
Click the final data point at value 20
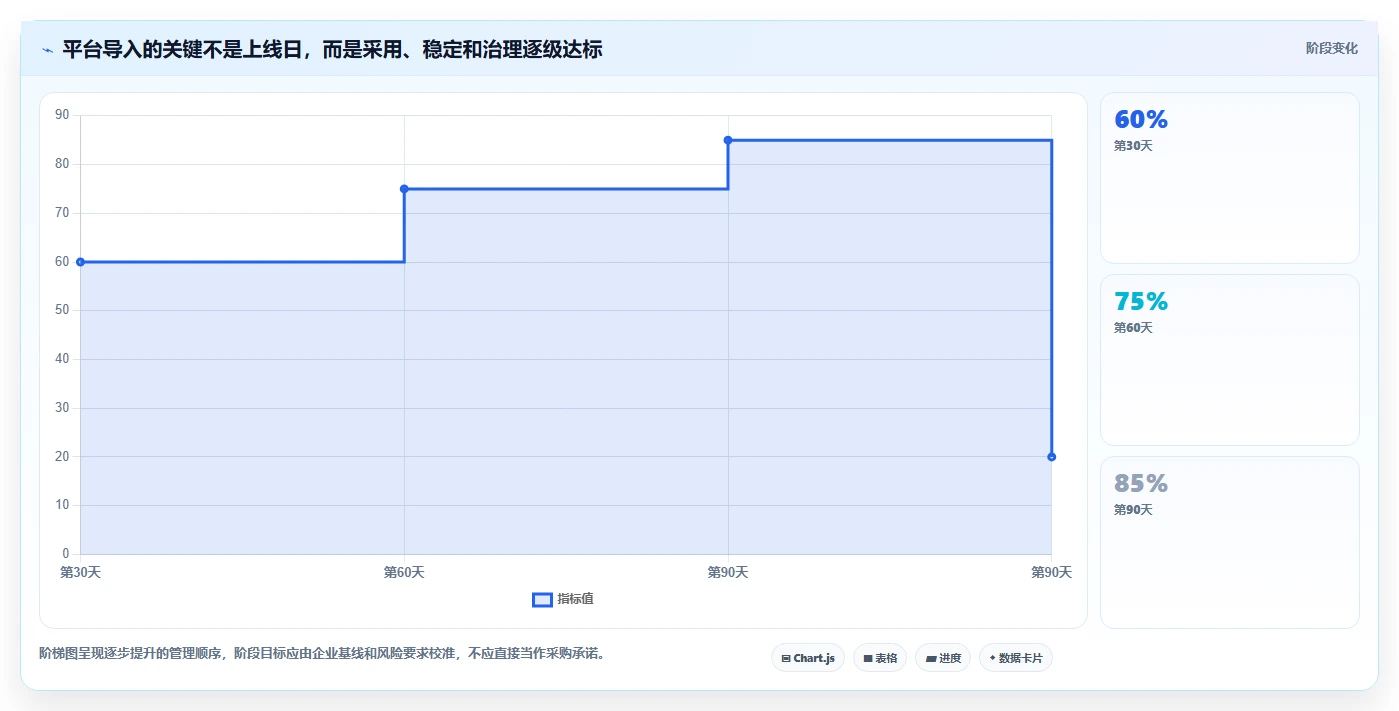[1051, 457]
